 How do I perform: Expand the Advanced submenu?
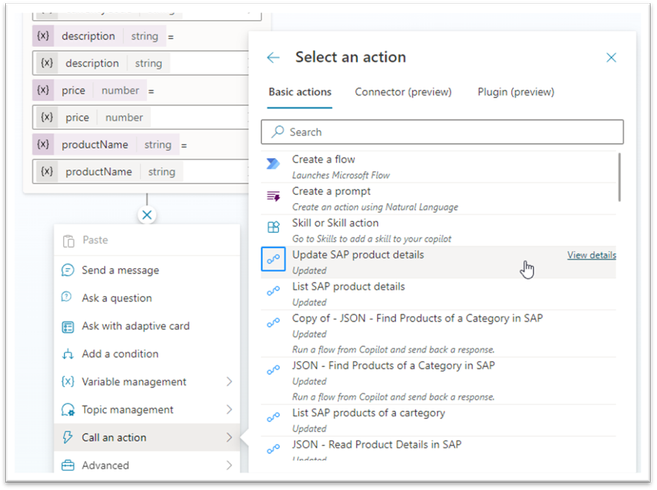pos(229,465)
